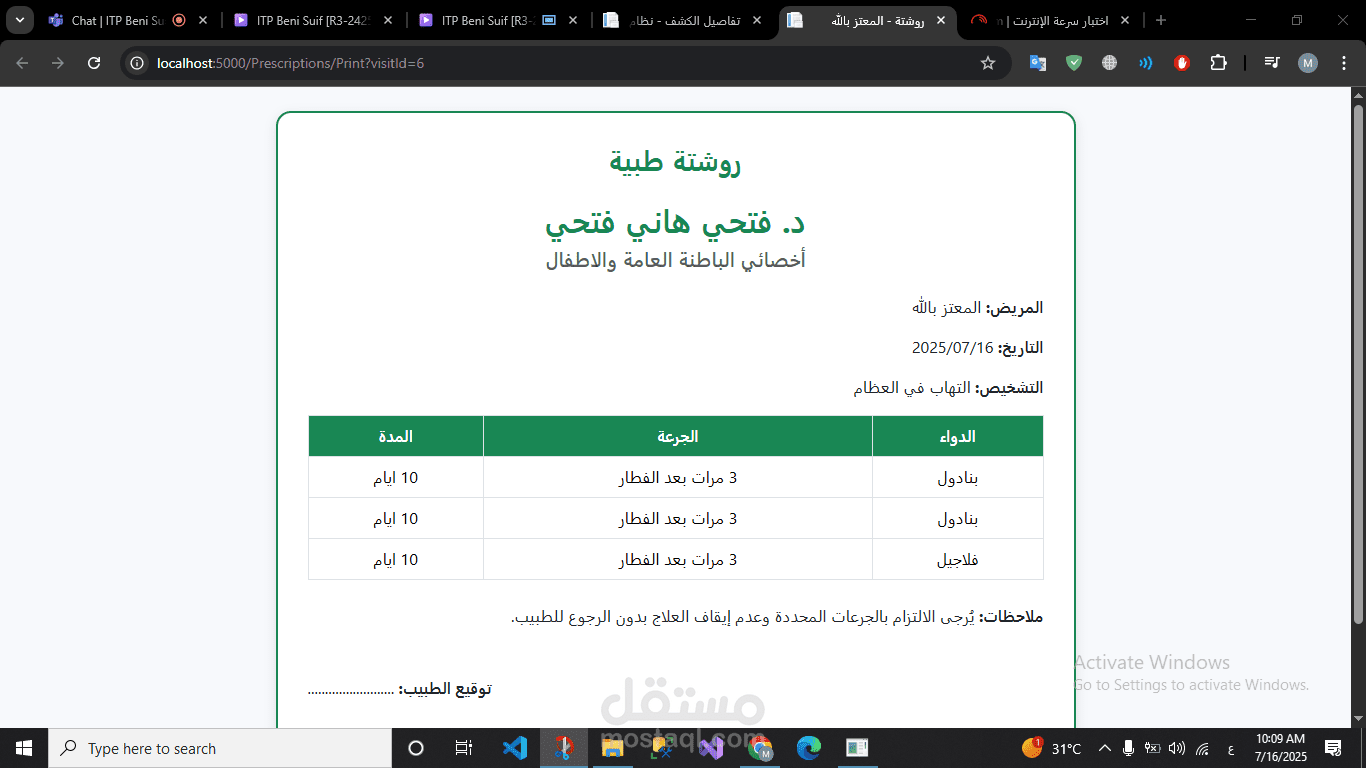Go back to the previous page
Image resolution: width=1366 pixels, height=768 pixels.
[x=22, y=63]
